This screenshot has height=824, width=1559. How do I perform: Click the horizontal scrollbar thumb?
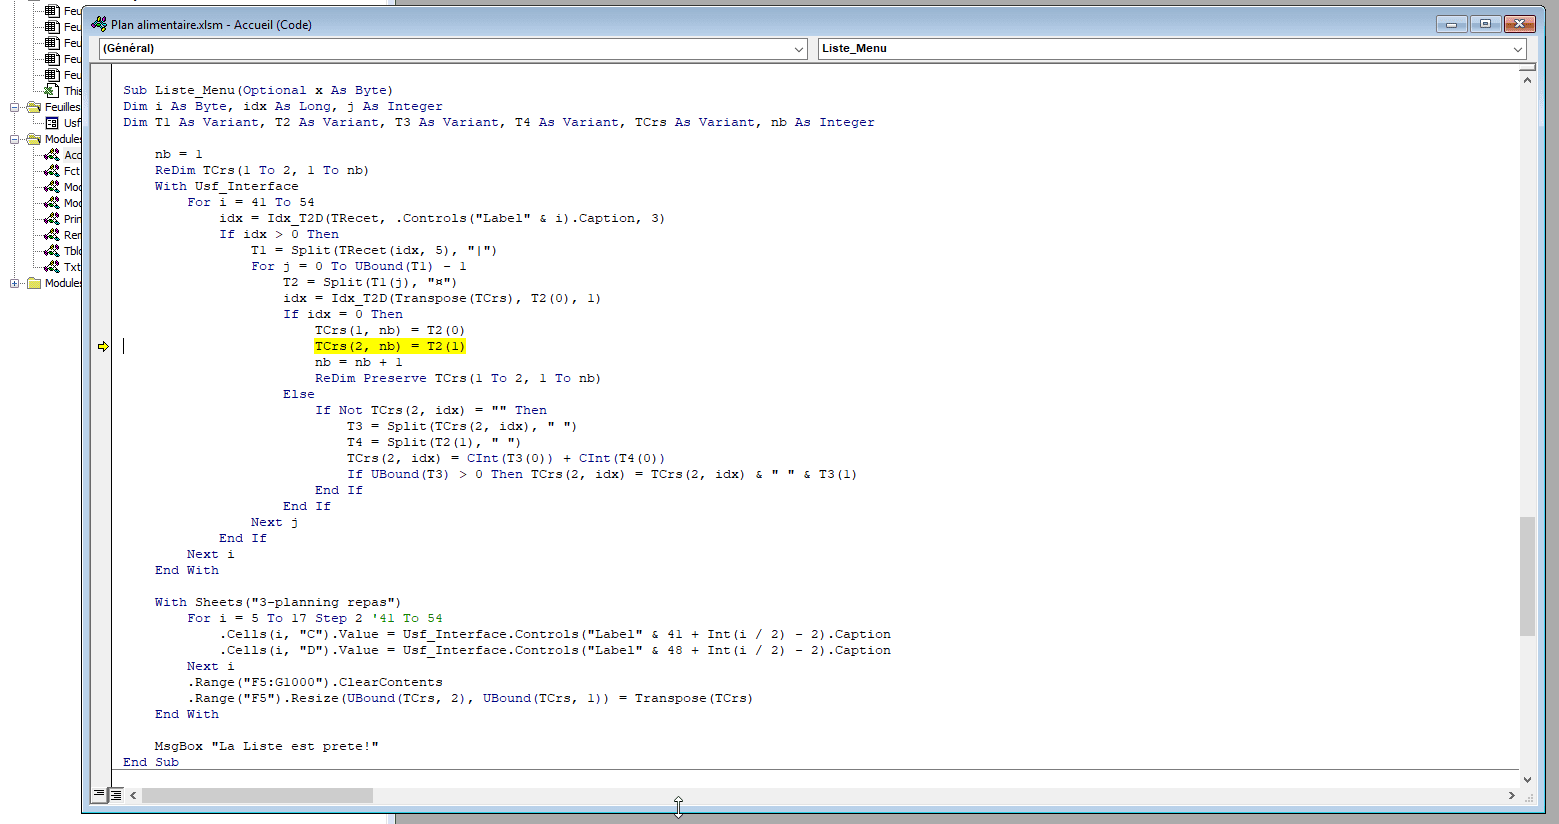point(257,796)
